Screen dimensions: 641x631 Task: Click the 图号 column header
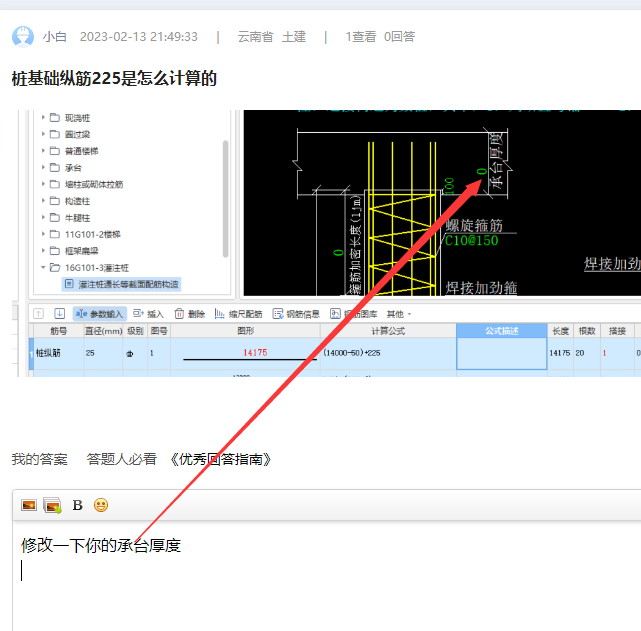click(x=159, y=331)
